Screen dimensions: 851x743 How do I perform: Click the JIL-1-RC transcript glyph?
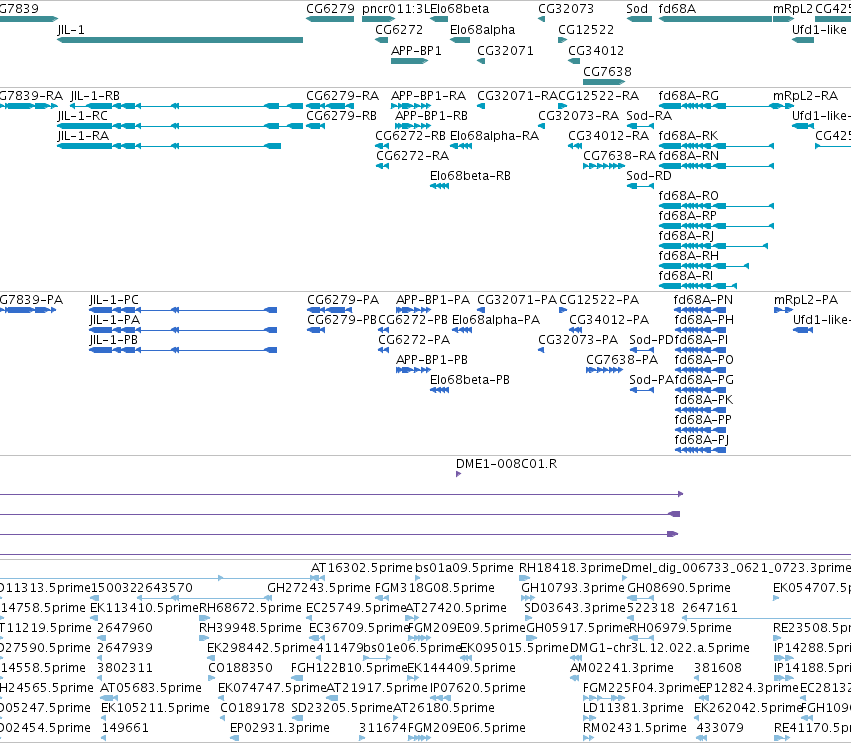point(180,126)
